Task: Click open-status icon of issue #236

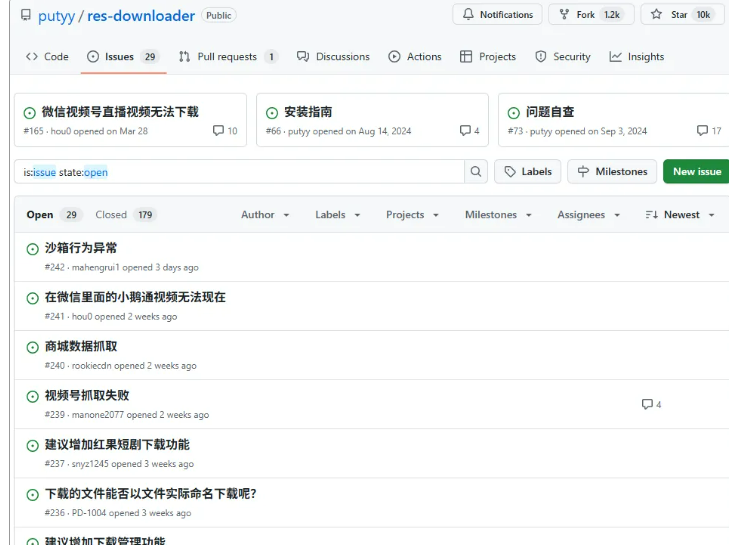Action: [x=33, y=495]
